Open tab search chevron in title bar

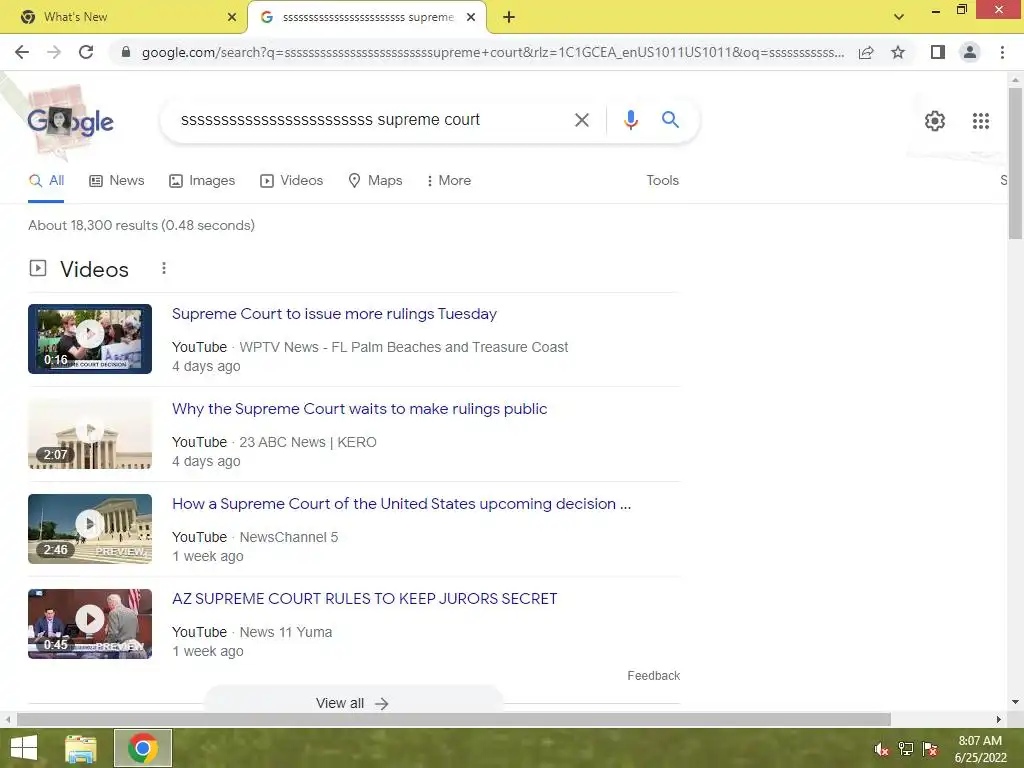pos(899,17)
